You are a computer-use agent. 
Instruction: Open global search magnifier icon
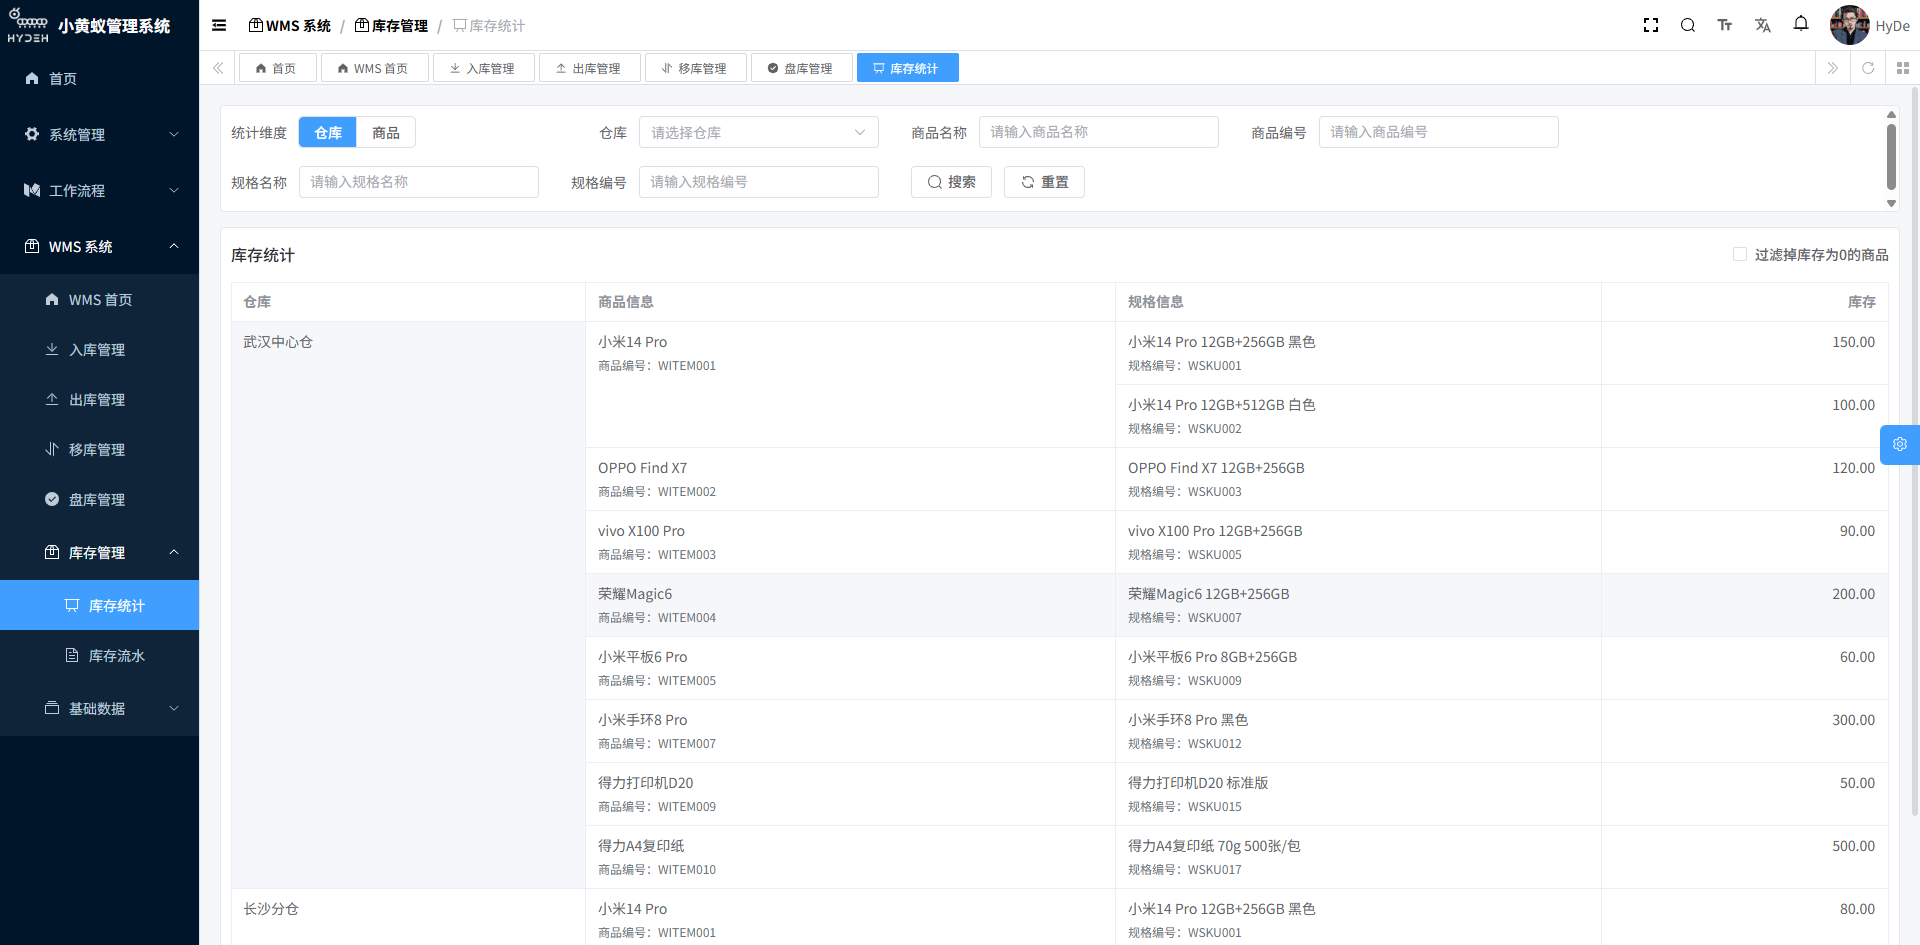(1688, 25)
